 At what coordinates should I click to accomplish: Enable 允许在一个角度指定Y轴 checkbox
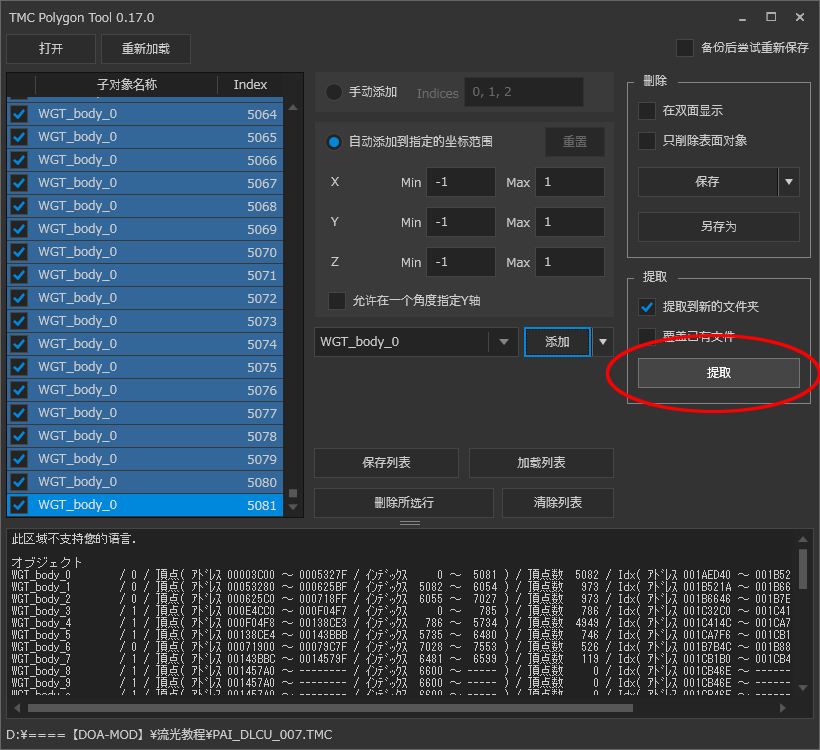336,301
